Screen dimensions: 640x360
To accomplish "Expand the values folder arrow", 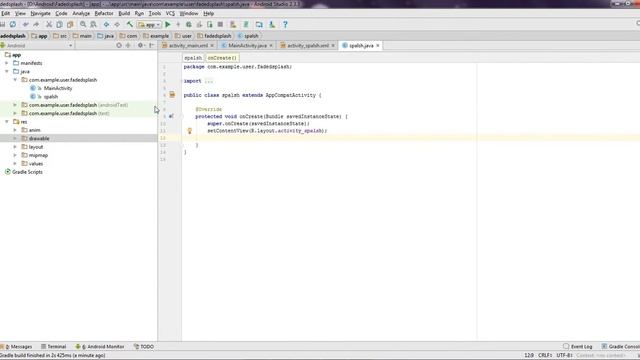I will pyautogui.click(x=15, y=163).
